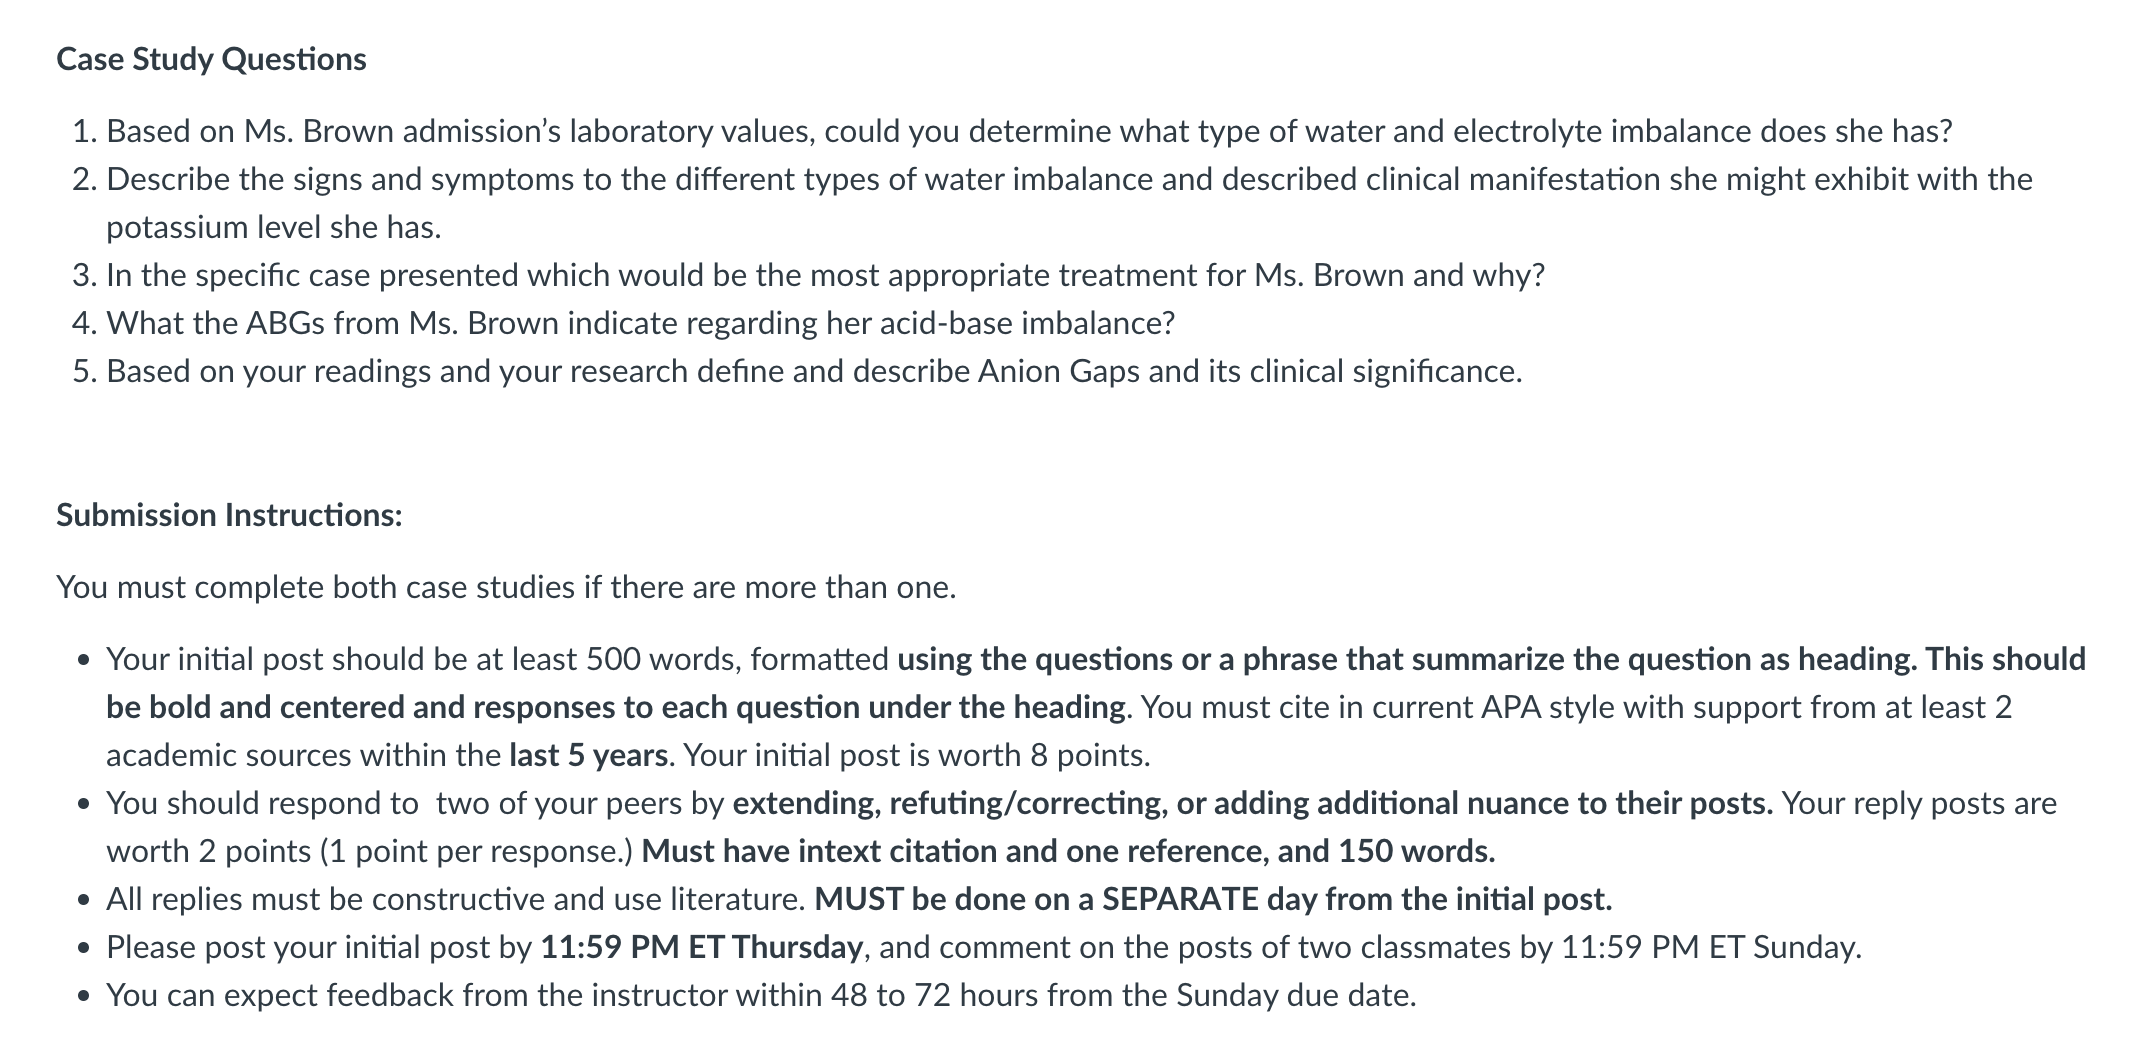This screenshot has height=1064, width=2140.
Task: Click the bold 'last 5 years' text
Action: pos(588,756)
